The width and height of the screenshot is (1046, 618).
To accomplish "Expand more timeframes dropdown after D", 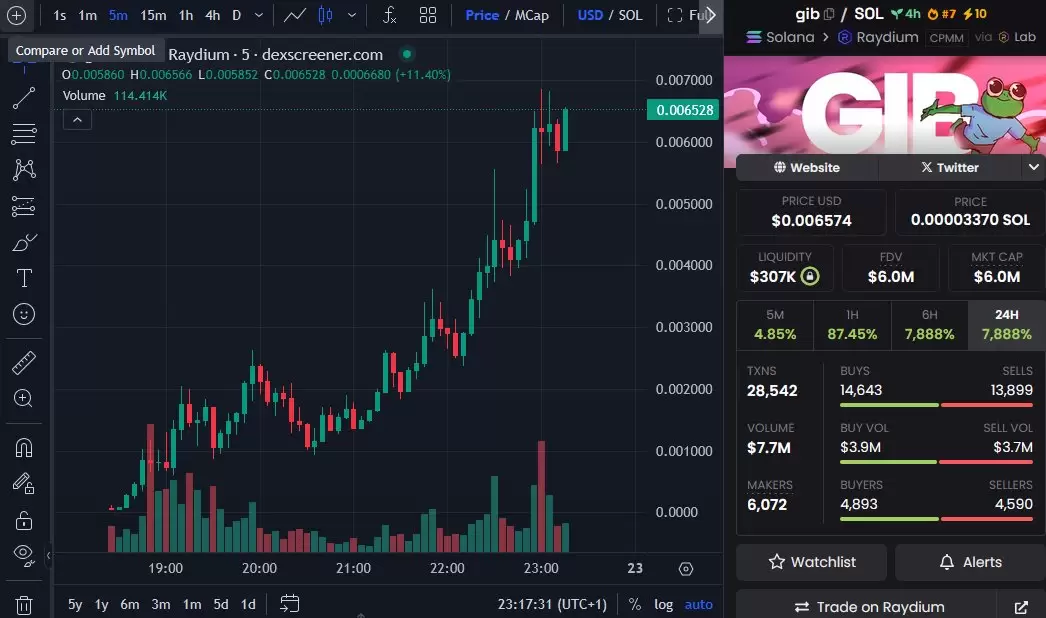I will (259, 15).
